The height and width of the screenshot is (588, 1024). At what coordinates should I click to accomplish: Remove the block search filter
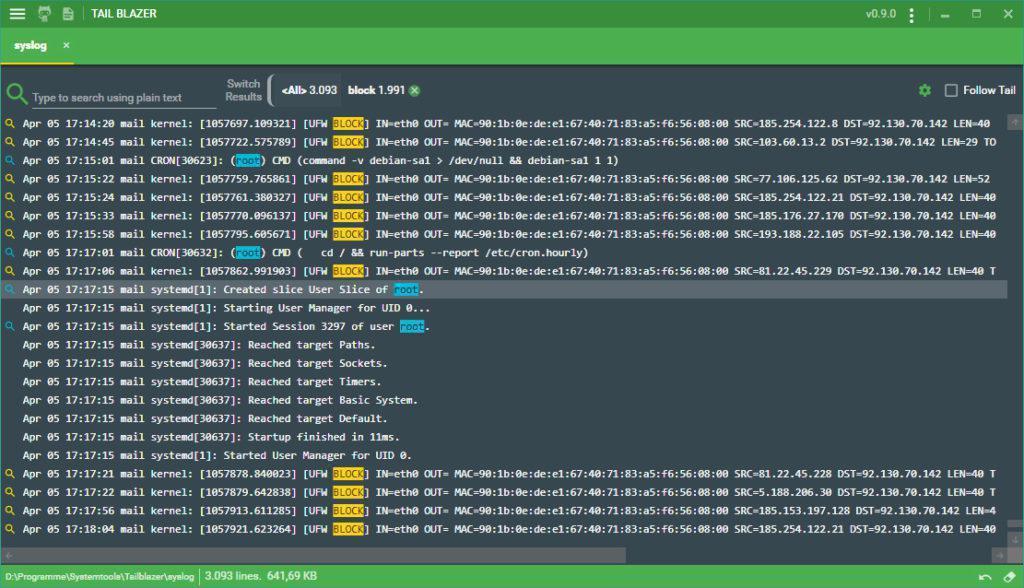(415, 91)
